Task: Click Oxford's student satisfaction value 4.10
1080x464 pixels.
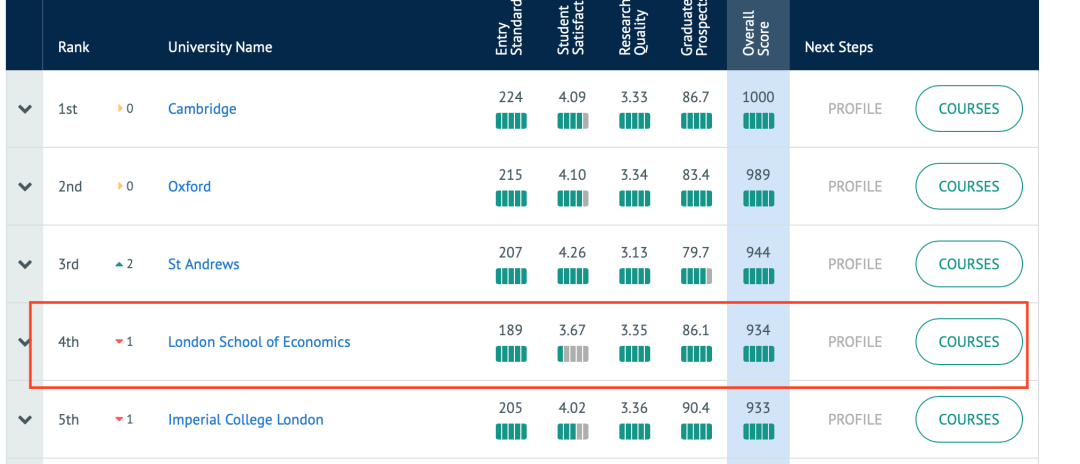Action: point(572,176)
